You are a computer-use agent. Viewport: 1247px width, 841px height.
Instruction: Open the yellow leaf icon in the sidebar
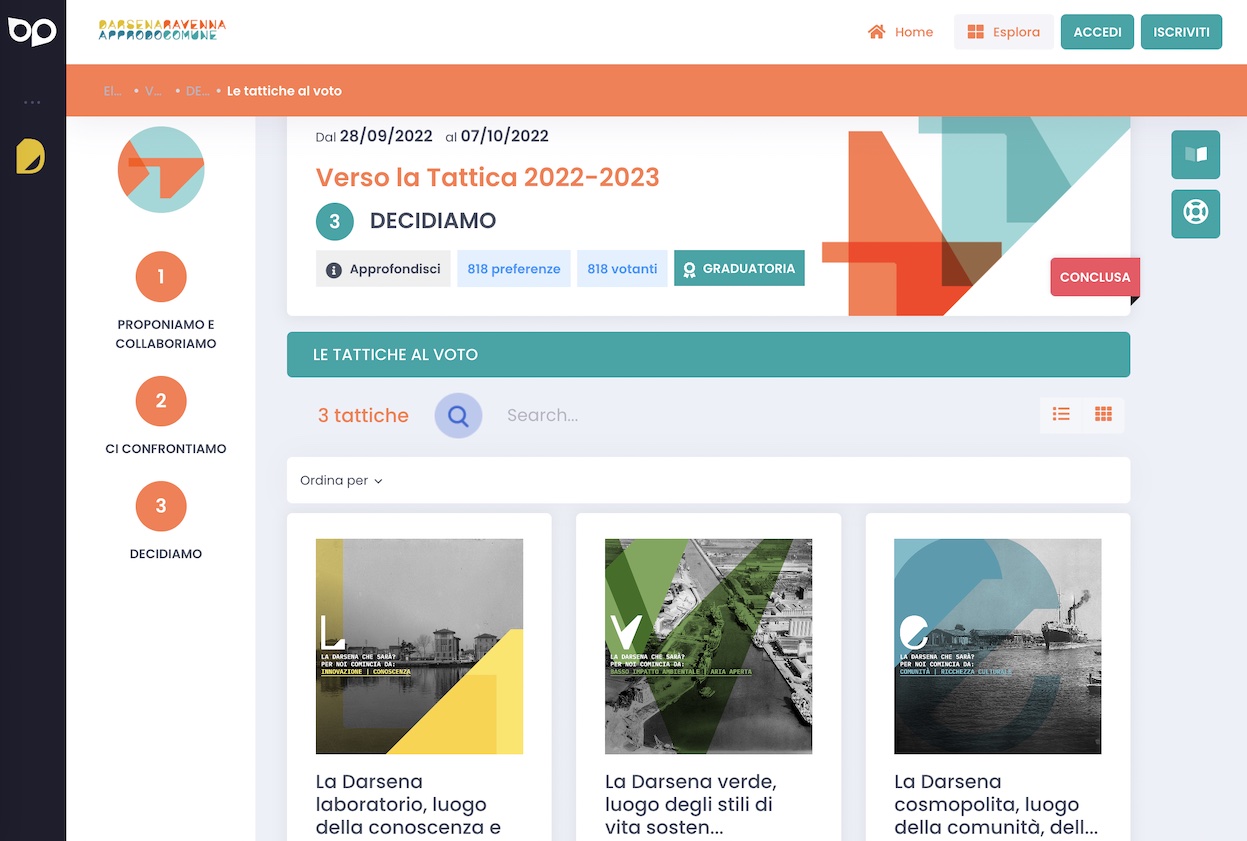[x=31, y=156]
